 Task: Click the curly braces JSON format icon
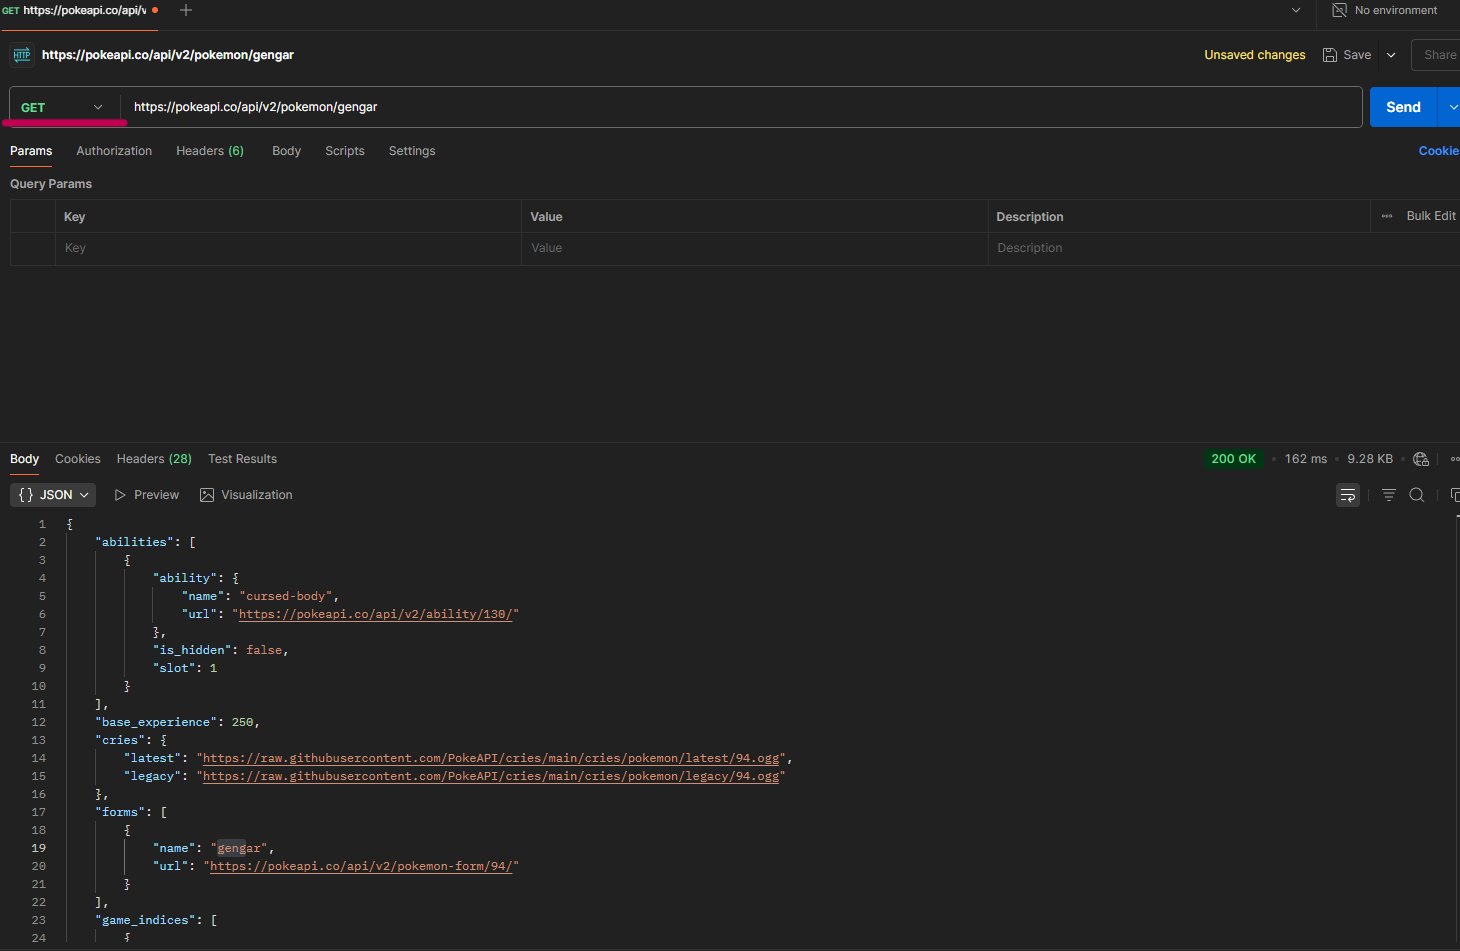[x=26, y=495]
